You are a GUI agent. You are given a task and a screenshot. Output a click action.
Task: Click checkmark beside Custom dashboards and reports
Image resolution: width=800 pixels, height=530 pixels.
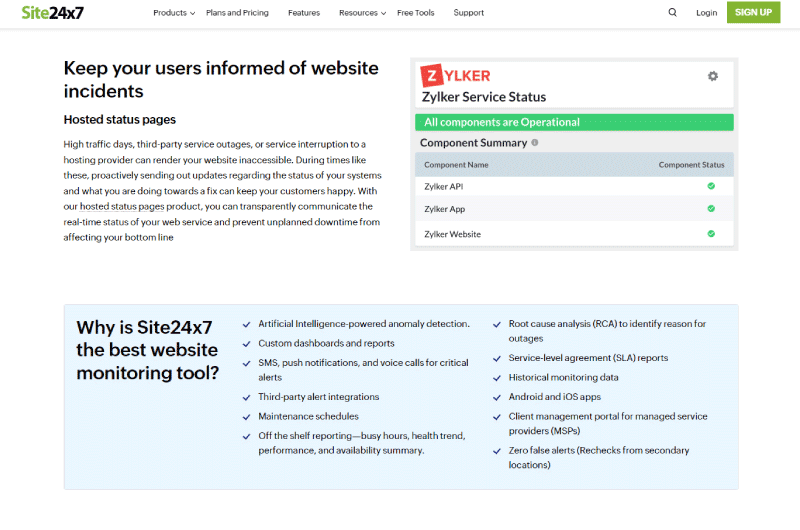pyautogui.click(x=246, y=344)
